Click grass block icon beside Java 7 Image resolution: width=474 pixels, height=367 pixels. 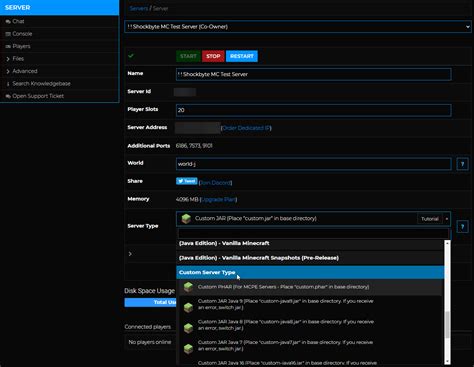coord(188,349)
